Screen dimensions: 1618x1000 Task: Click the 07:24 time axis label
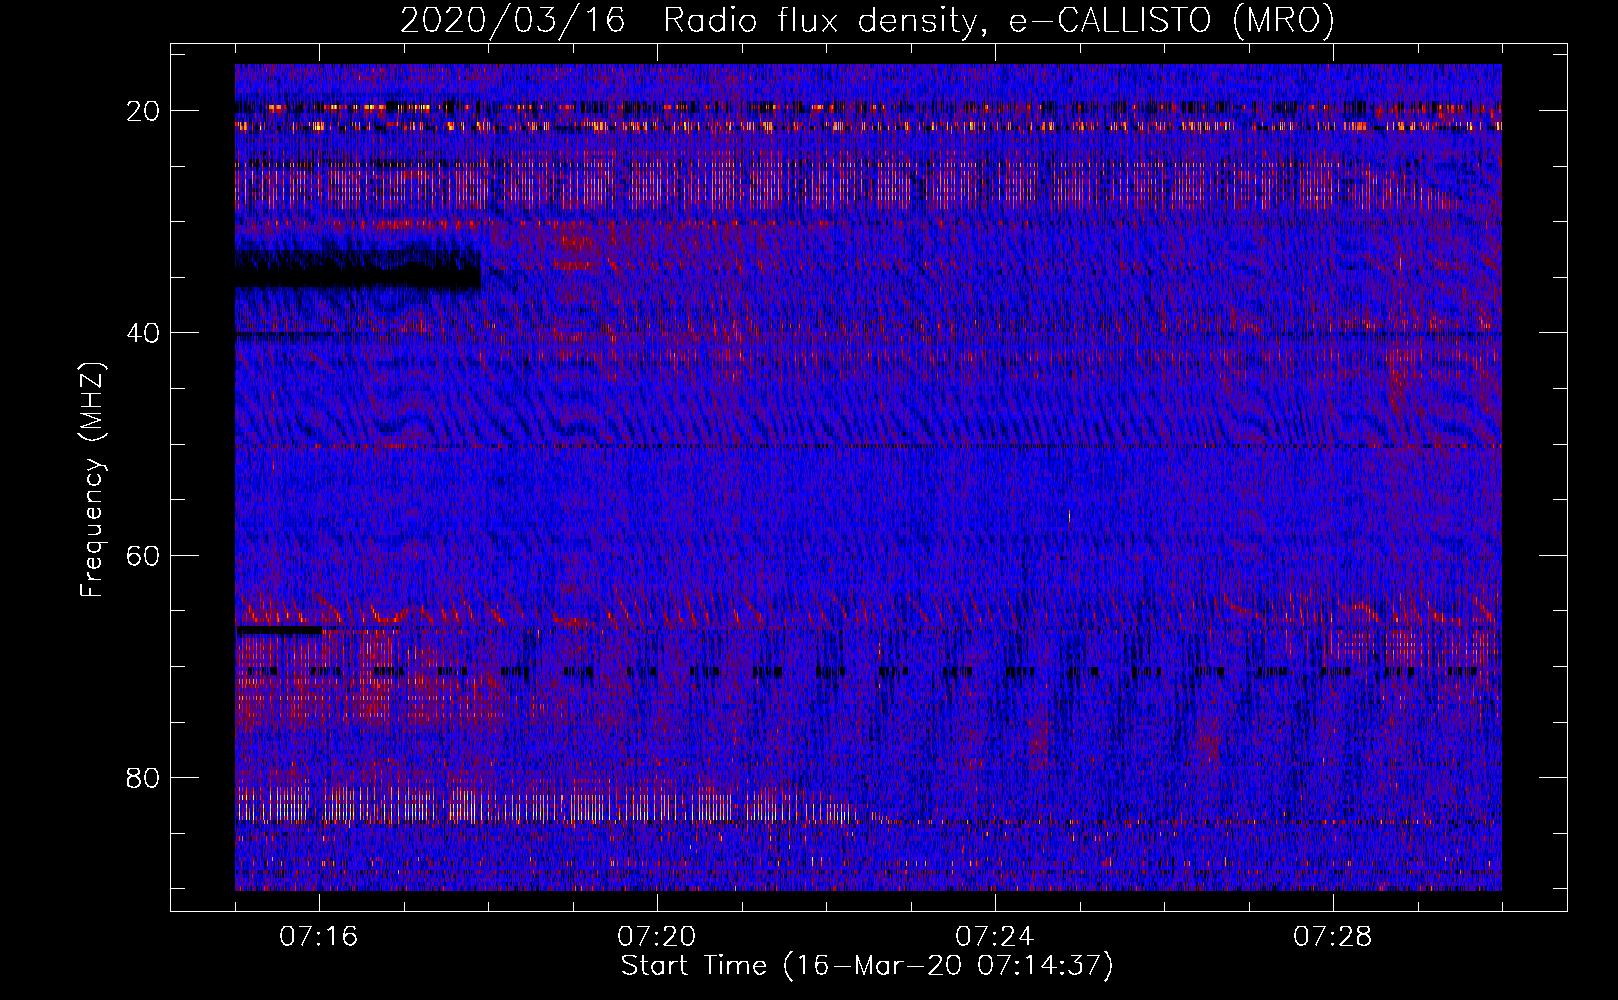coord(995,937)
